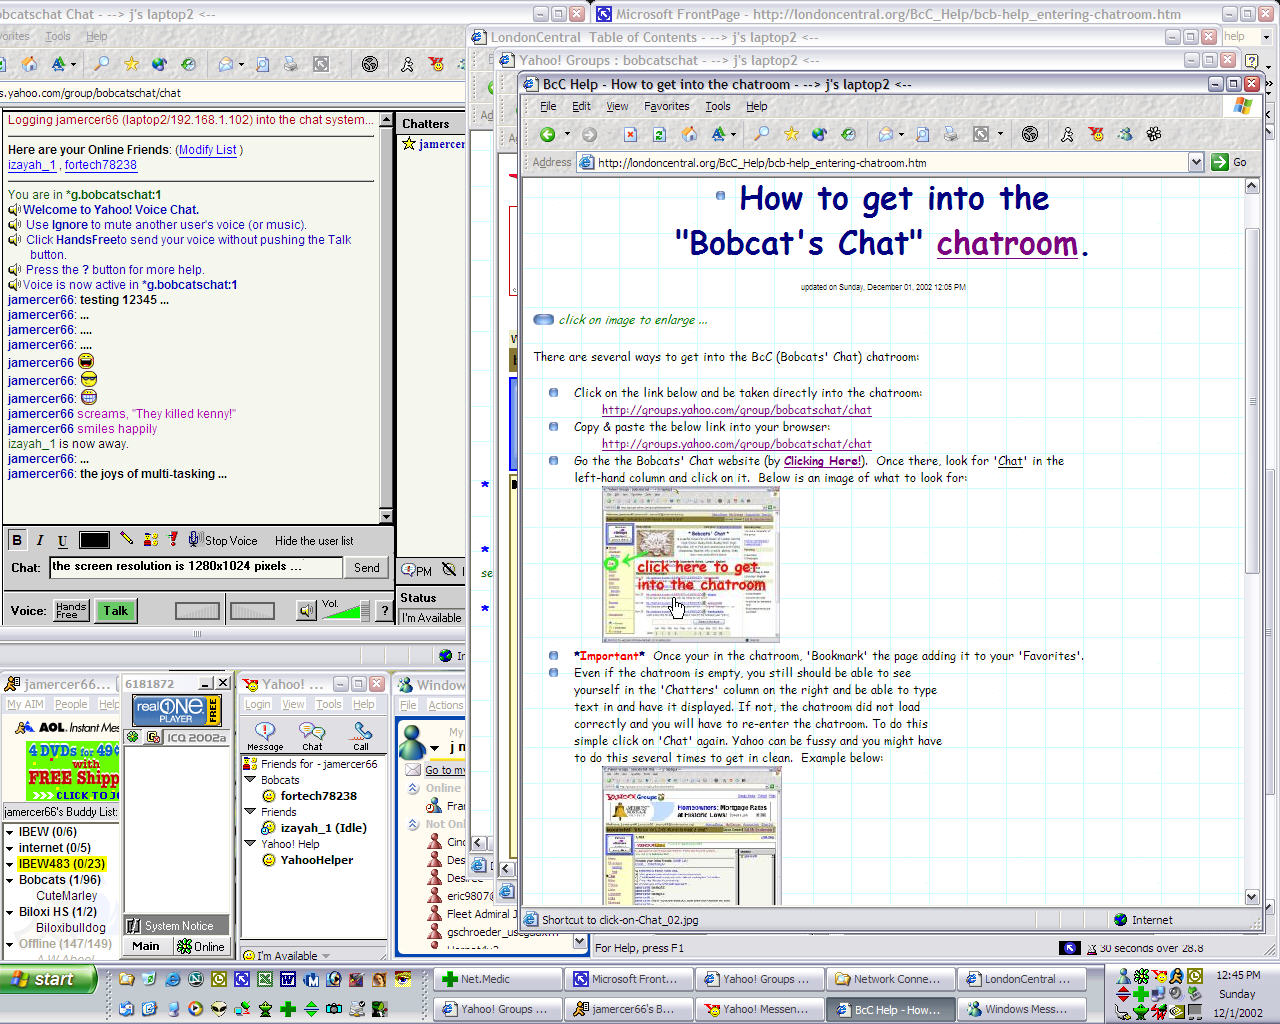Toggle Underline formatting in chat

[62, 540]
